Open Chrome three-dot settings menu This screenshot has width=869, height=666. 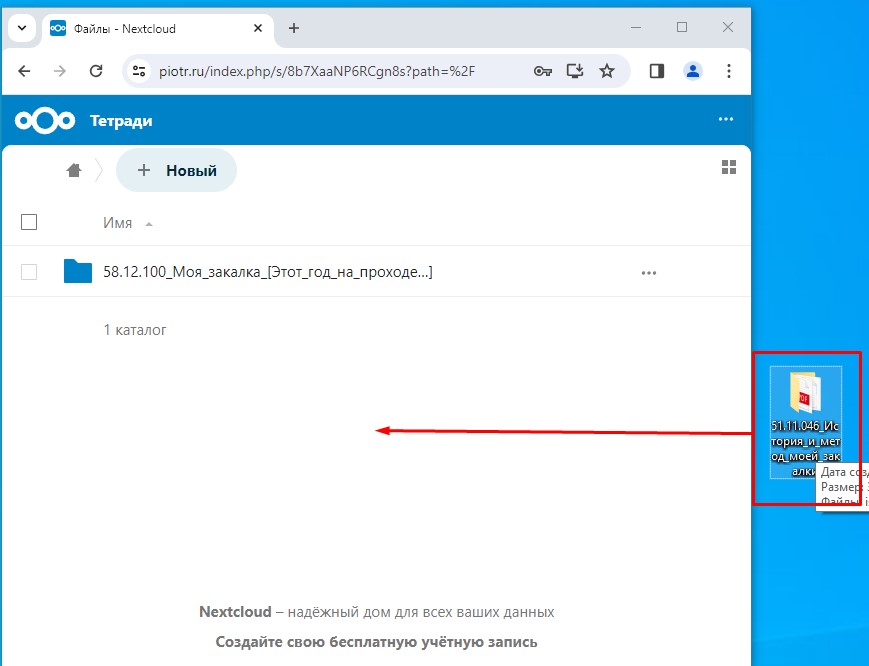[729, 71]
